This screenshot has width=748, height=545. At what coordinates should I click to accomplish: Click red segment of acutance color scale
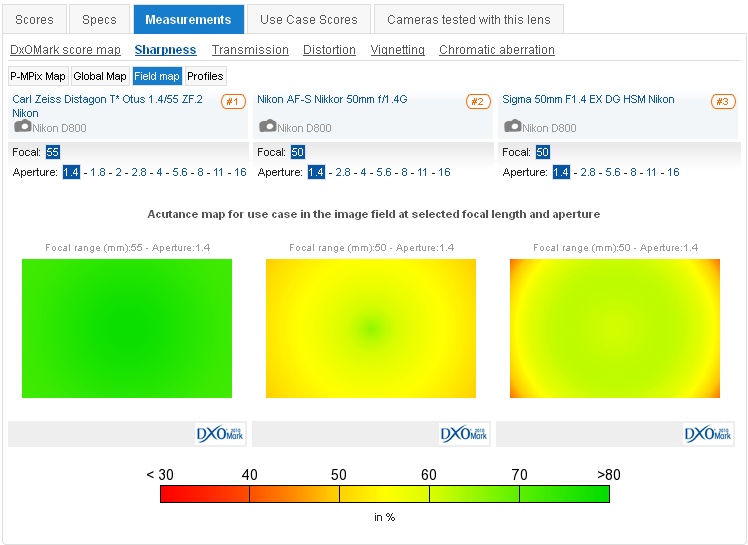click(x=205, y=494)
